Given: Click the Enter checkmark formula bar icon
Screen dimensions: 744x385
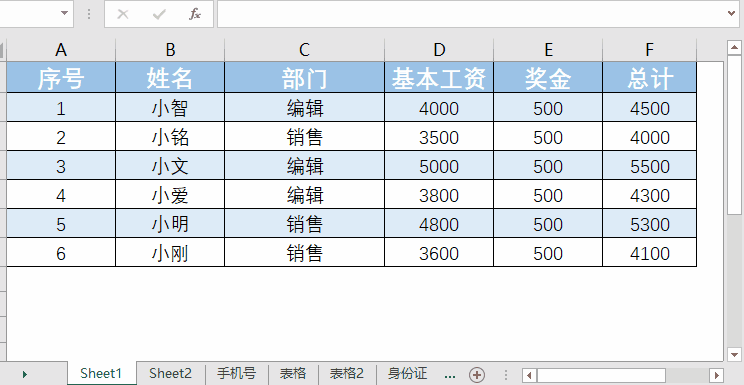Looking at the screenshot, I should pos(158,14).
